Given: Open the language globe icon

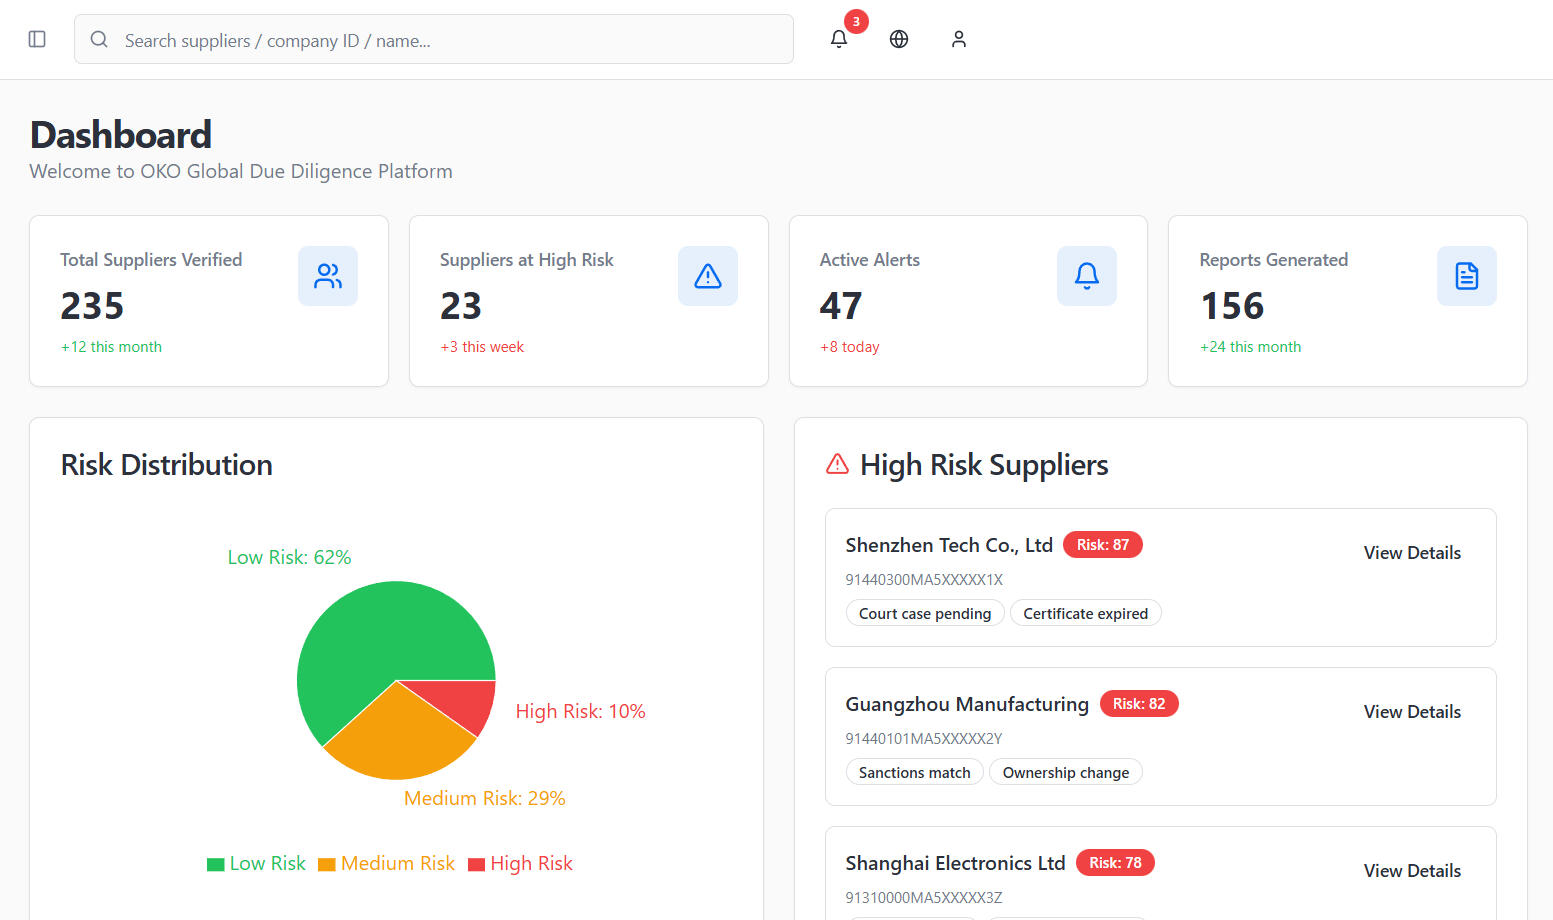Looking at the screenshot, I should coord(899,39).
